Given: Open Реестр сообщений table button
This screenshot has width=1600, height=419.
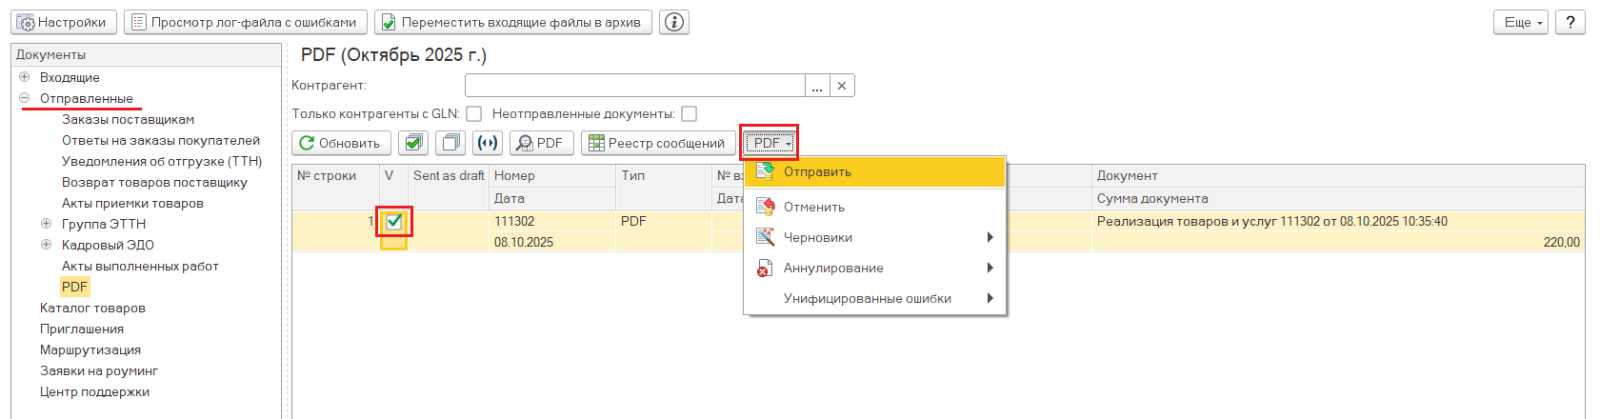Looking at the screenshot, I should pos(657,143).
